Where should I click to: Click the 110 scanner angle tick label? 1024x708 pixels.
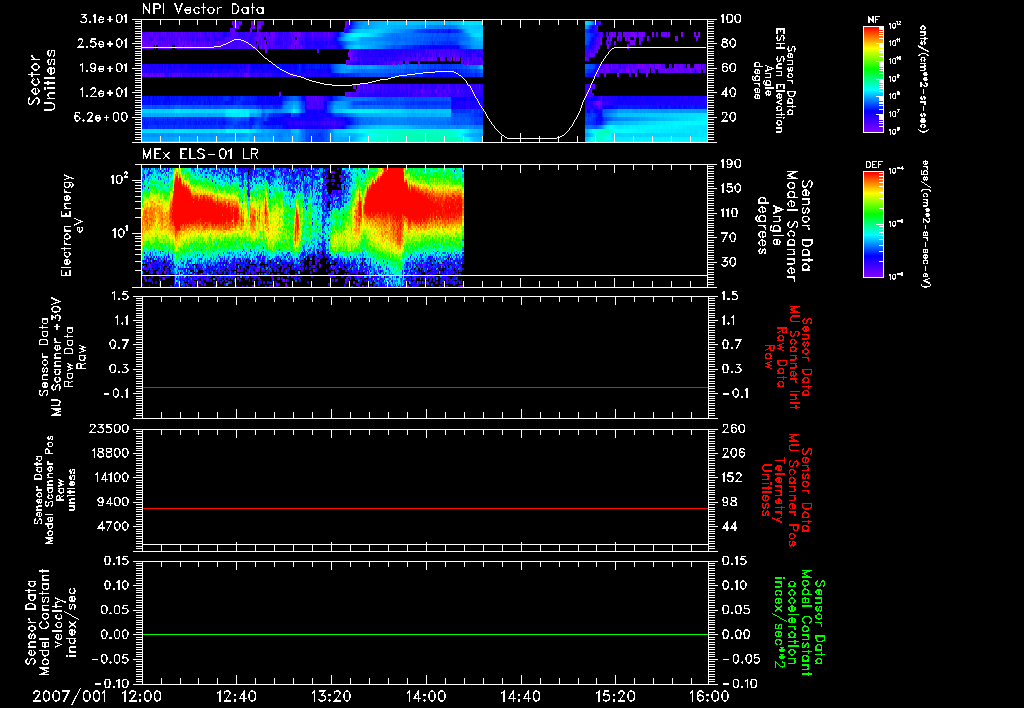point(731,213)
